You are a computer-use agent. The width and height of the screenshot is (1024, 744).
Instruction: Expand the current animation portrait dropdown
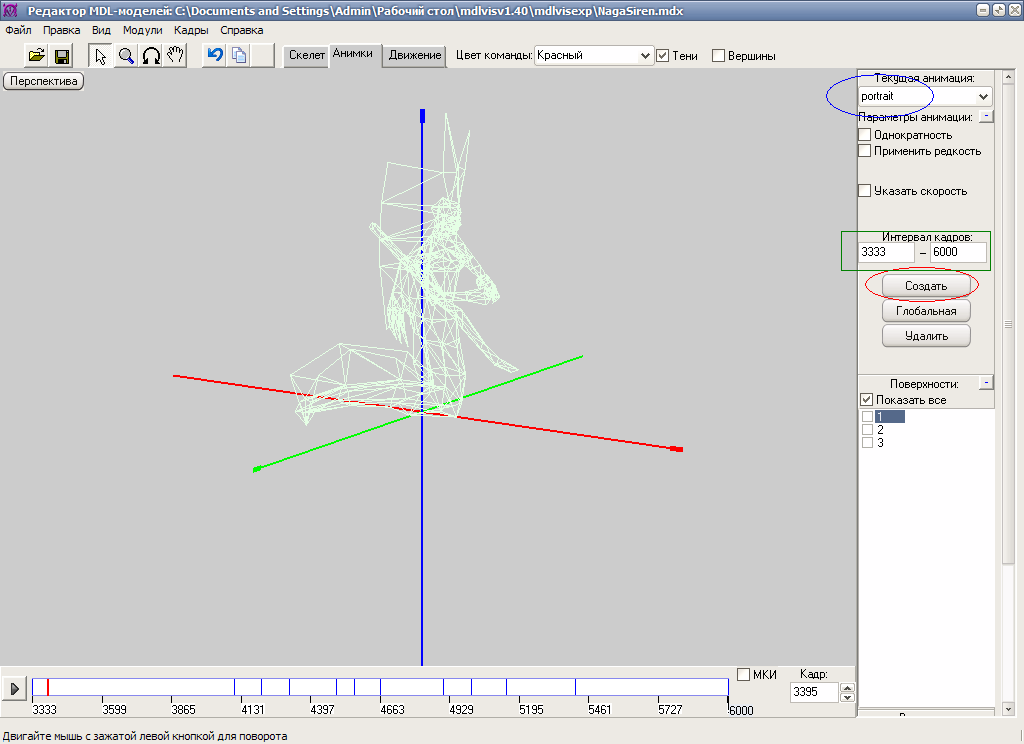click(x=983, y=97)
